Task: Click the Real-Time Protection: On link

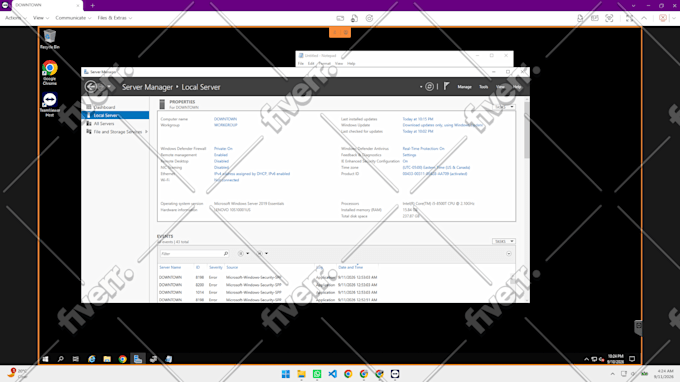Action: coord(423,148)
